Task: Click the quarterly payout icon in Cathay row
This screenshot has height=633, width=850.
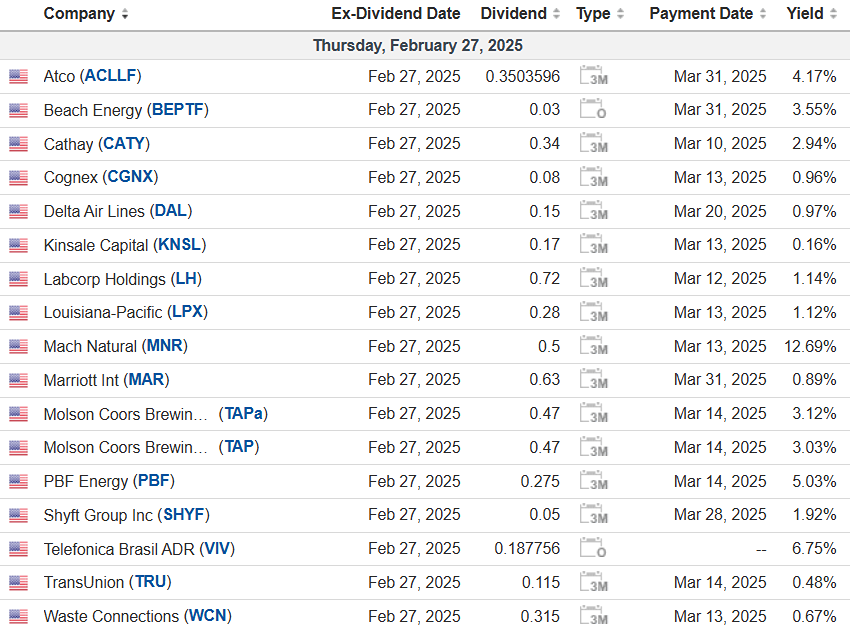Action: coord(594,144)
